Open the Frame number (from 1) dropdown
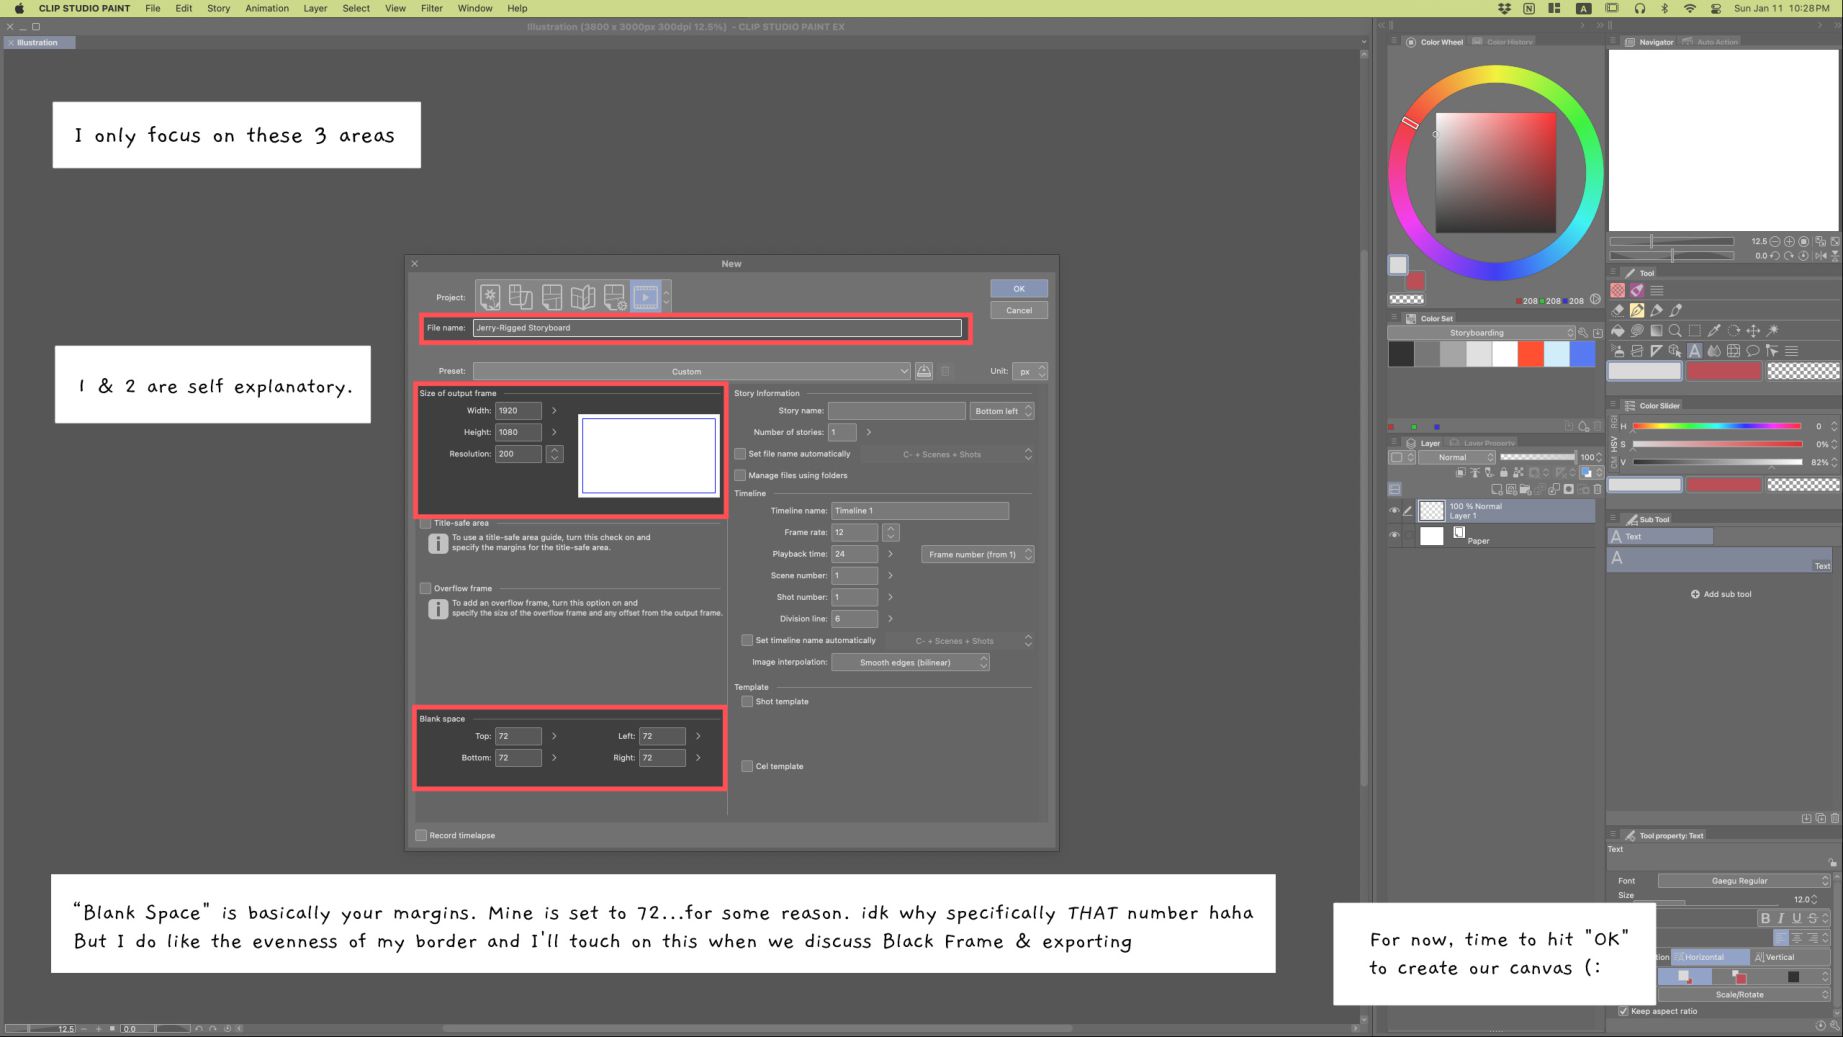Image resolution: width=1843 pixels, height=1037 pixels. point(977,554)
